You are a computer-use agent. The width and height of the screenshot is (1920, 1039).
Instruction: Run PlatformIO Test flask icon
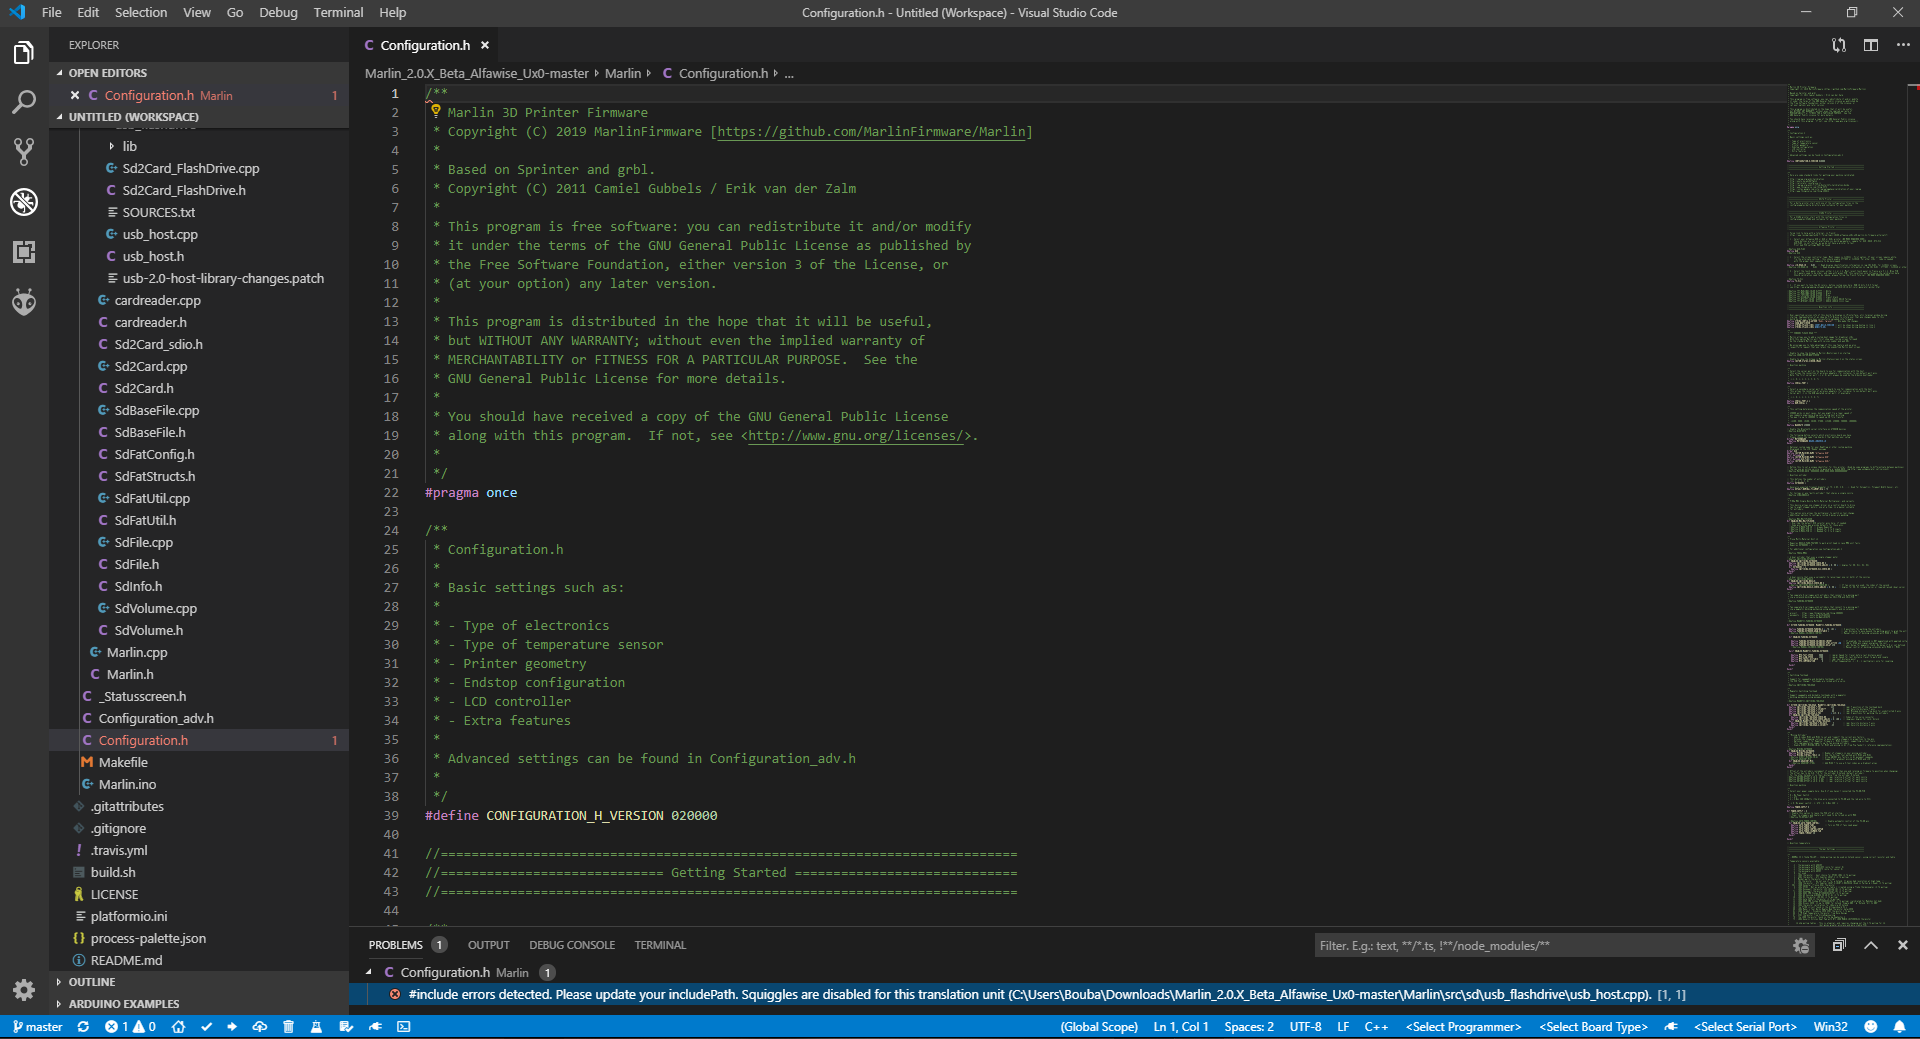(x=316, y=1027)
